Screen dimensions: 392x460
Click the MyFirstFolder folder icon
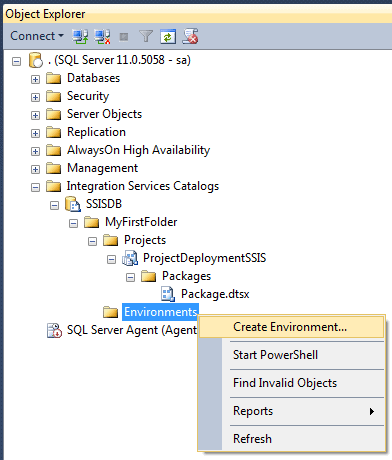[91, 222]
